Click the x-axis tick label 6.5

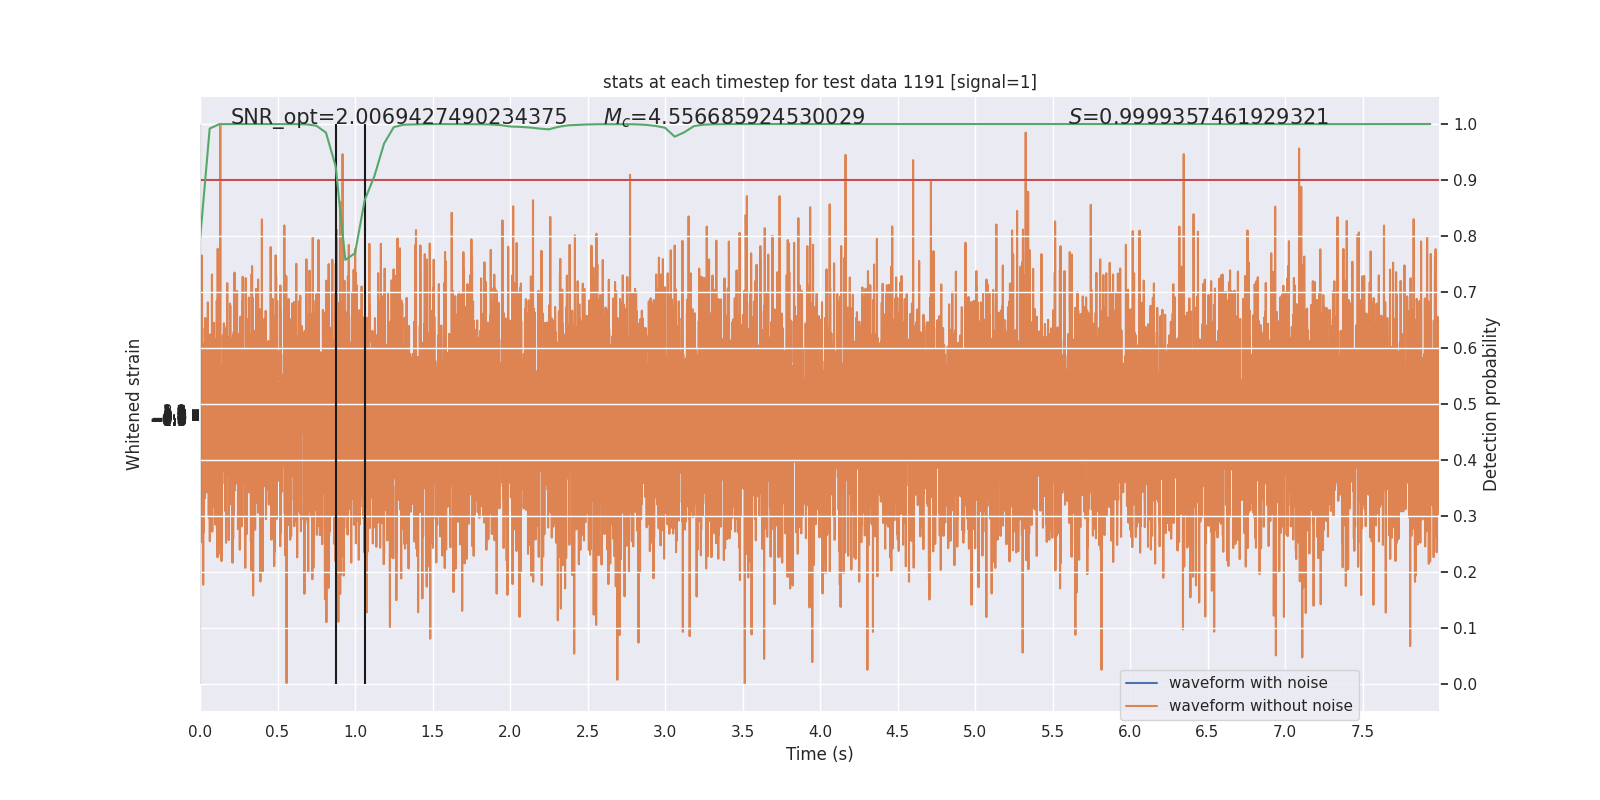[1207, 732]
